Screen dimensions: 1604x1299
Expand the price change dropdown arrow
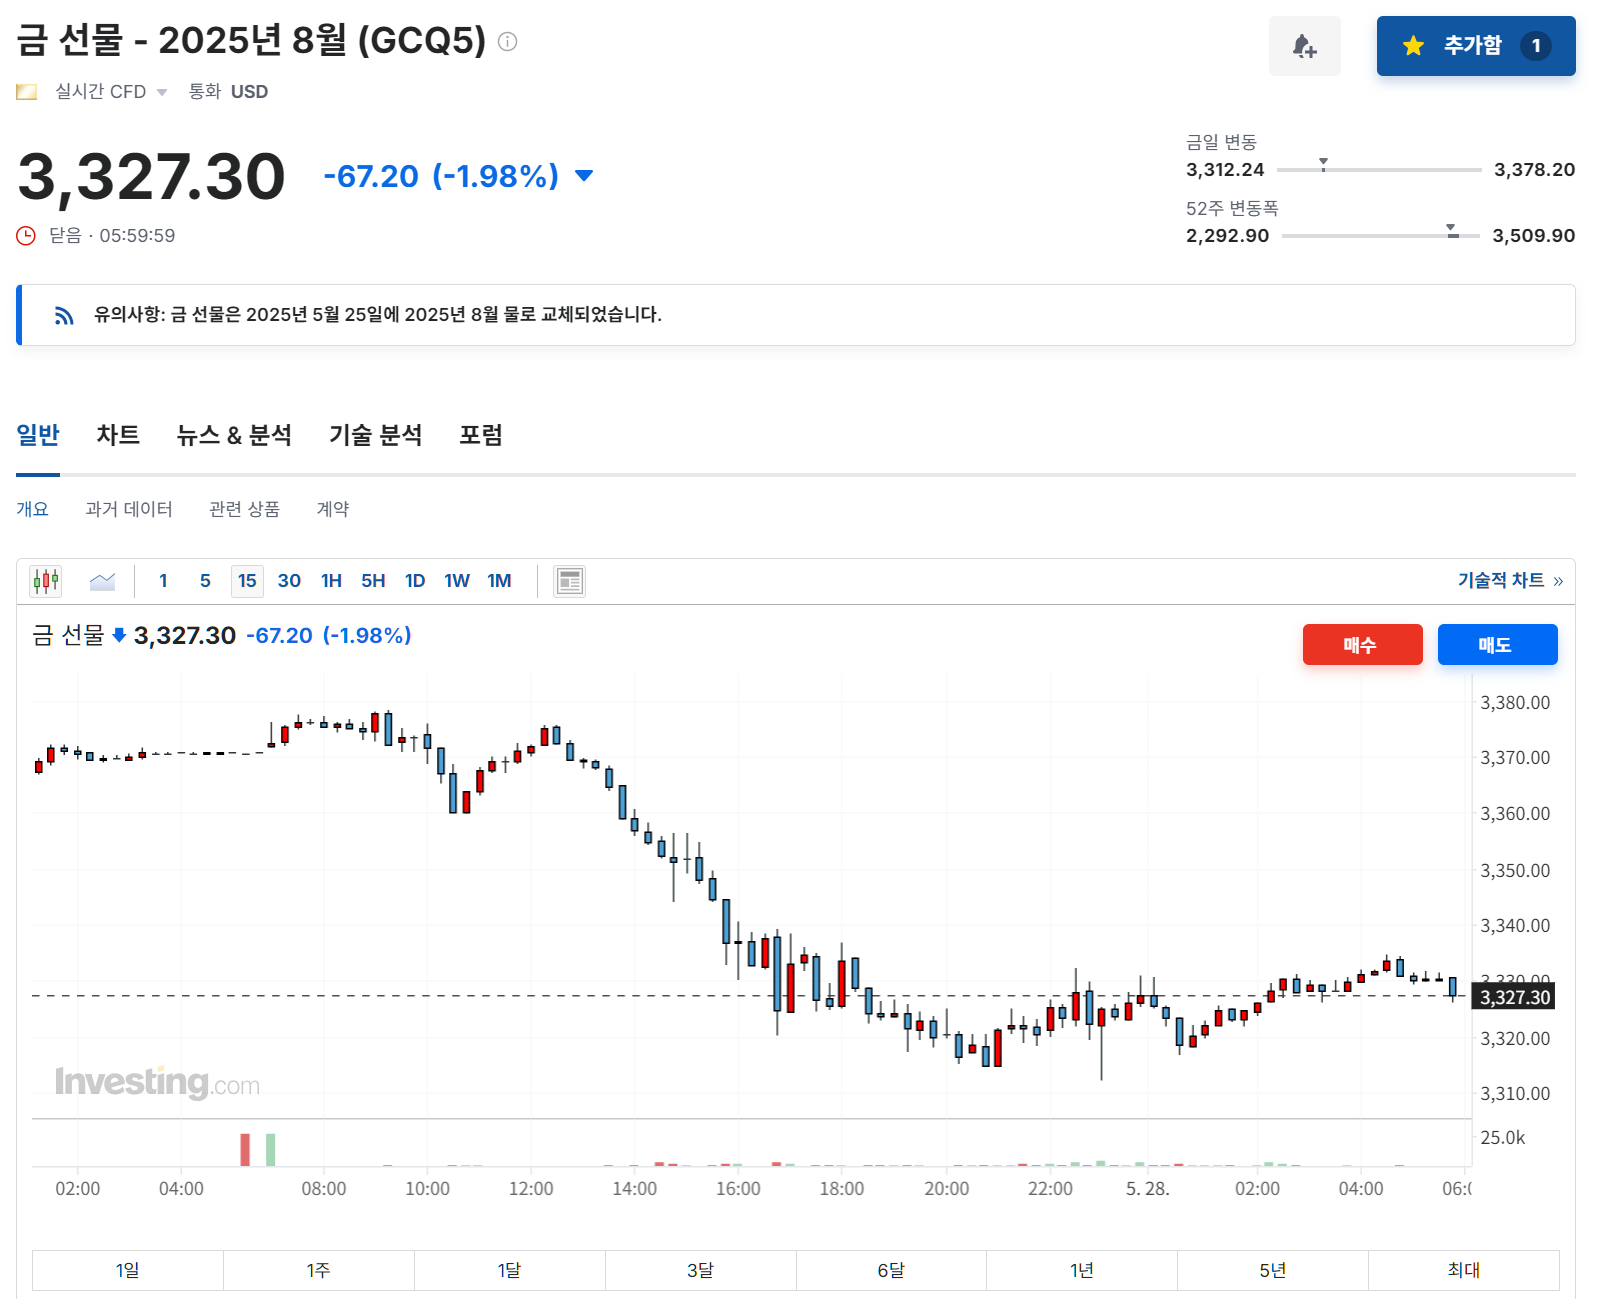click(x=583, y=175)
